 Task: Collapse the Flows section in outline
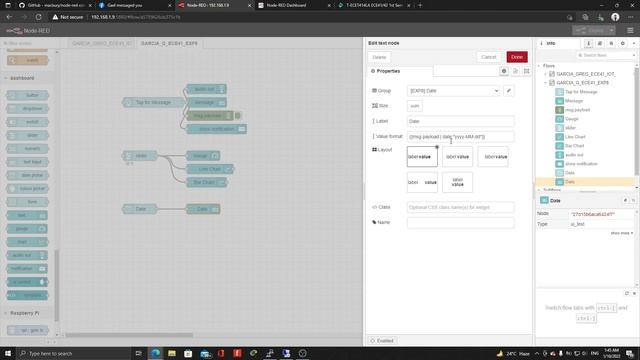(539, 66)
